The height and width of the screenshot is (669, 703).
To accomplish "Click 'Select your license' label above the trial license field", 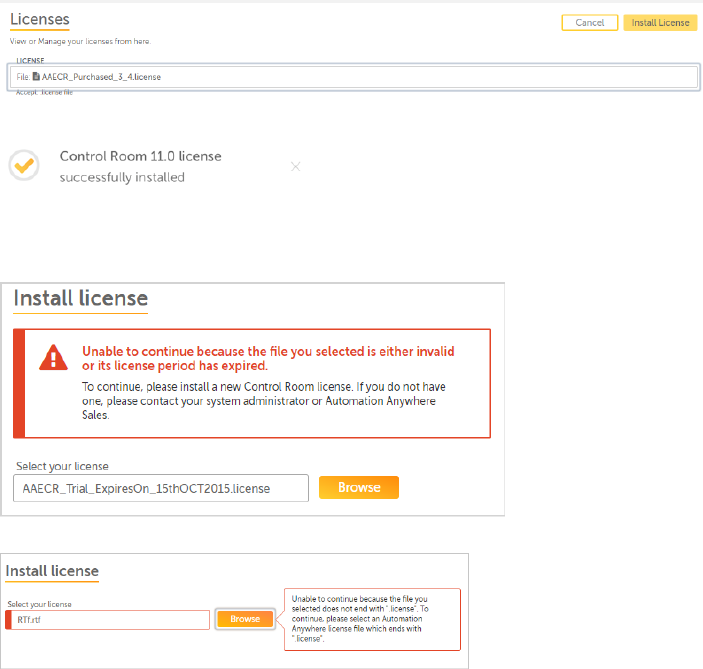I will click(x=62, y=466).
